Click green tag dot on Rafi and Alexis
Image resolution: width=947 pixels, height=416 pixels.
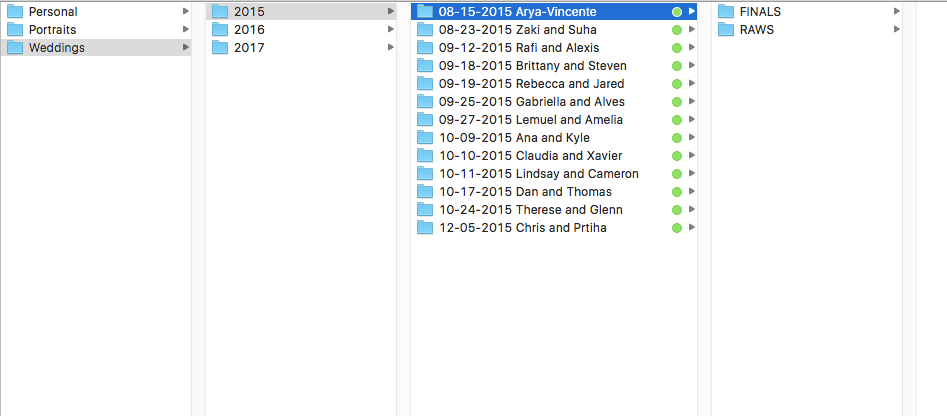(x=676, y=48)
